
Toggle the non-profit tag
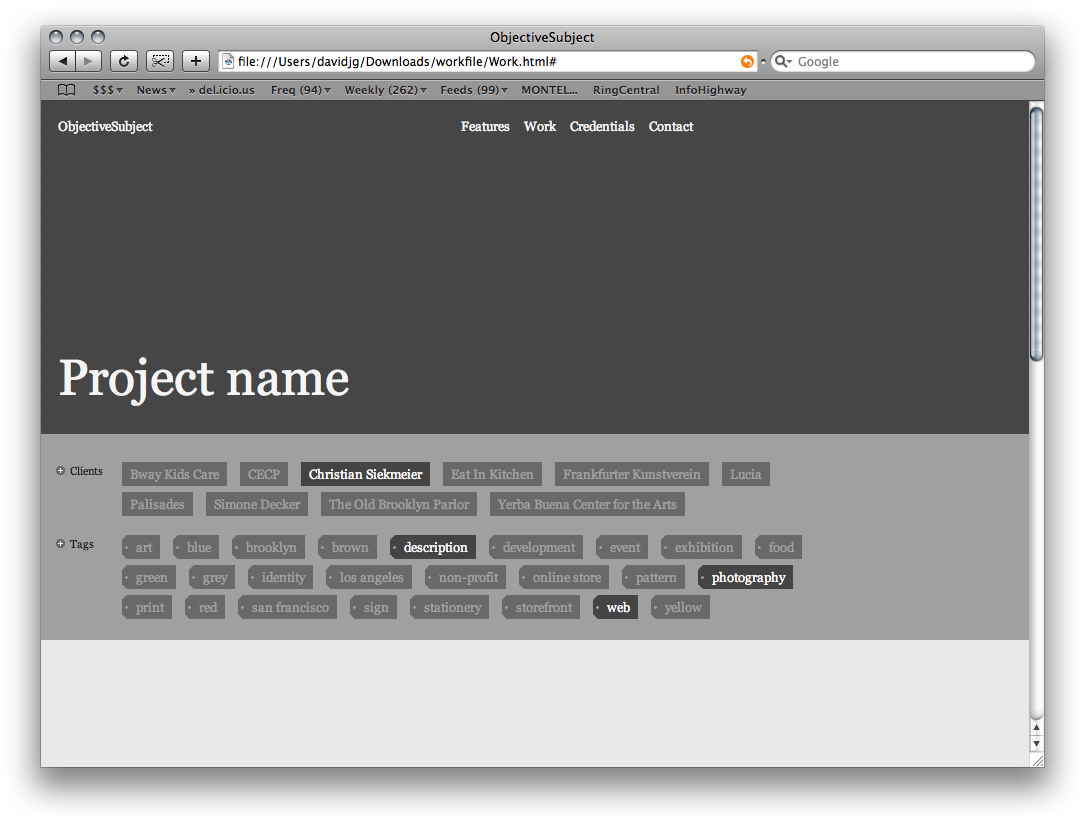pyautogui.click(x=465, y=577)
